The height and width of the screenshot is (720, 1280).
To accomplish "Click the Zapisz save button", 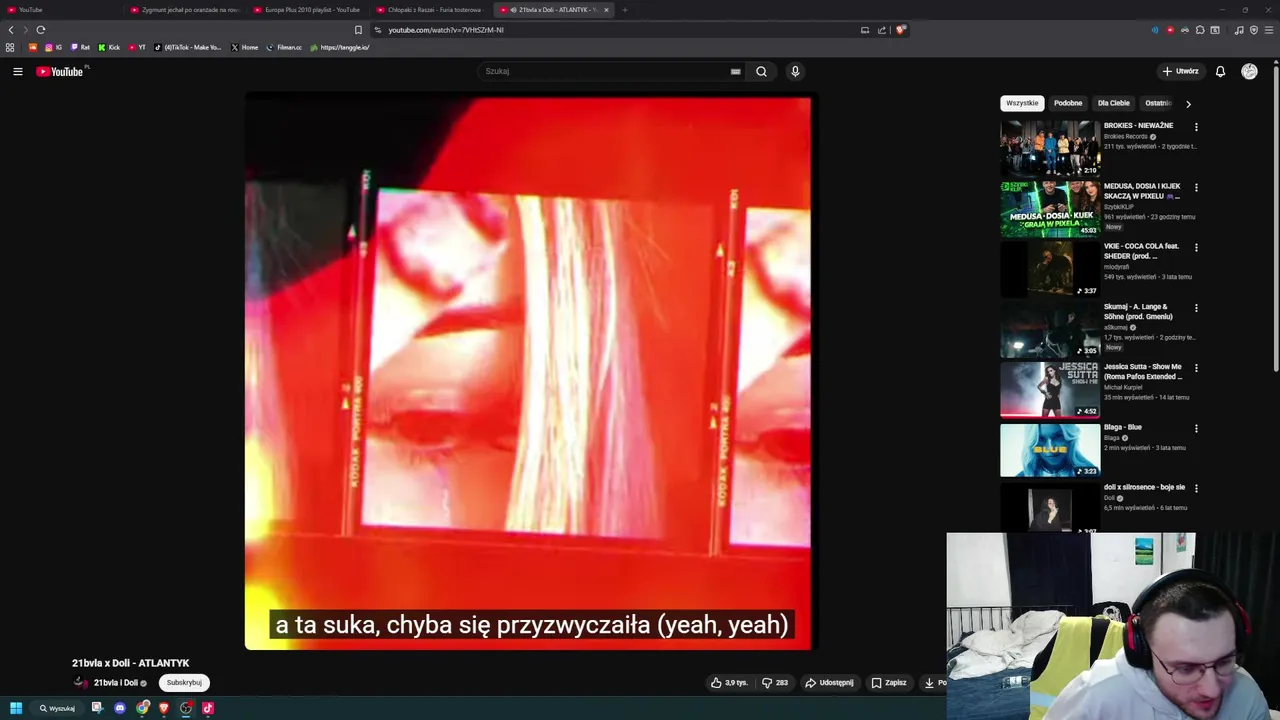I will click(888, 683).
